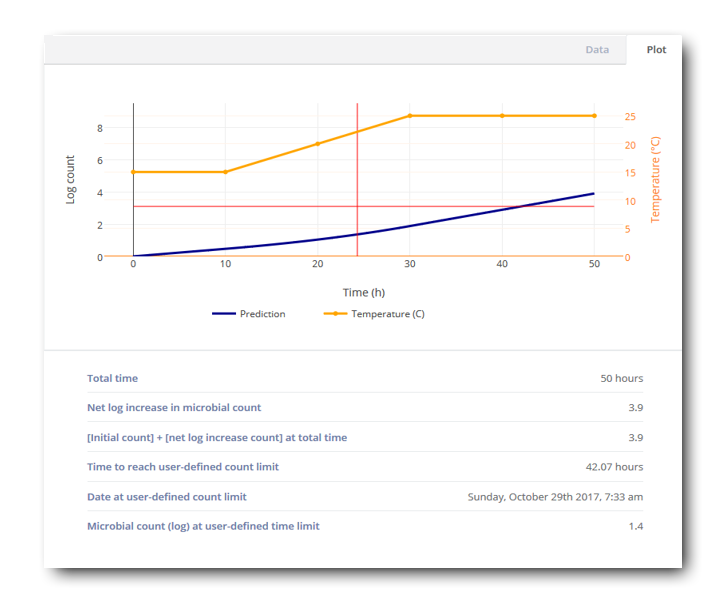Image resolution: width=717 pixels, height=607 pixels.
Task: Click the Prediction curve endpoint at 50 hours
Action: pyautogui.click(x=594, y=194)
